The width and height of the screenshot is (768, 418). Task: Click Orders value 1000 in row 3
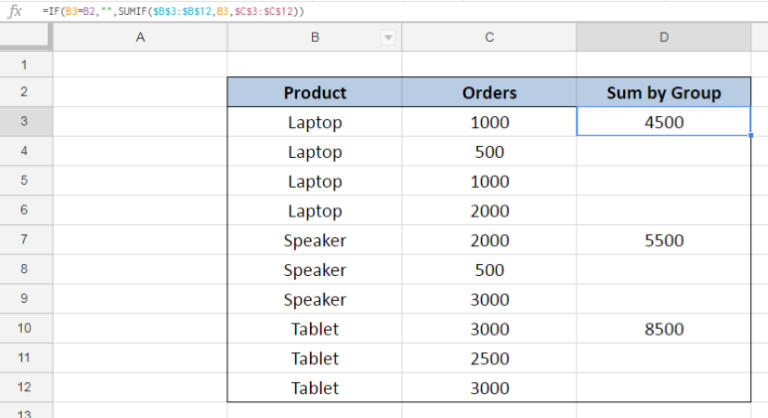click(489, 122)
